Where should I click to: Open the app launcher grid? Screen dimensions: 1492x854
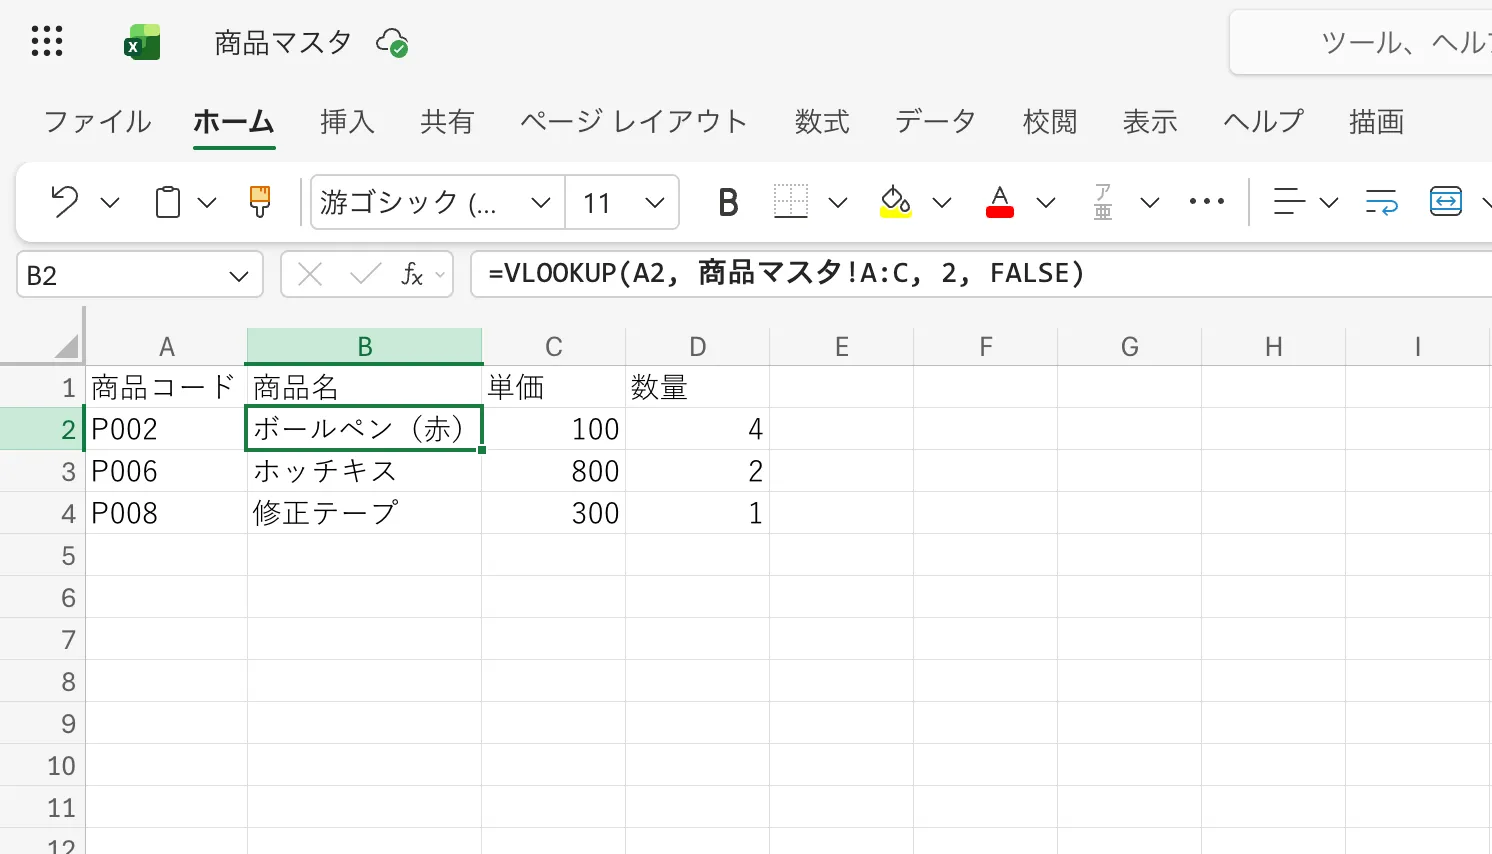tap(47, 42)
